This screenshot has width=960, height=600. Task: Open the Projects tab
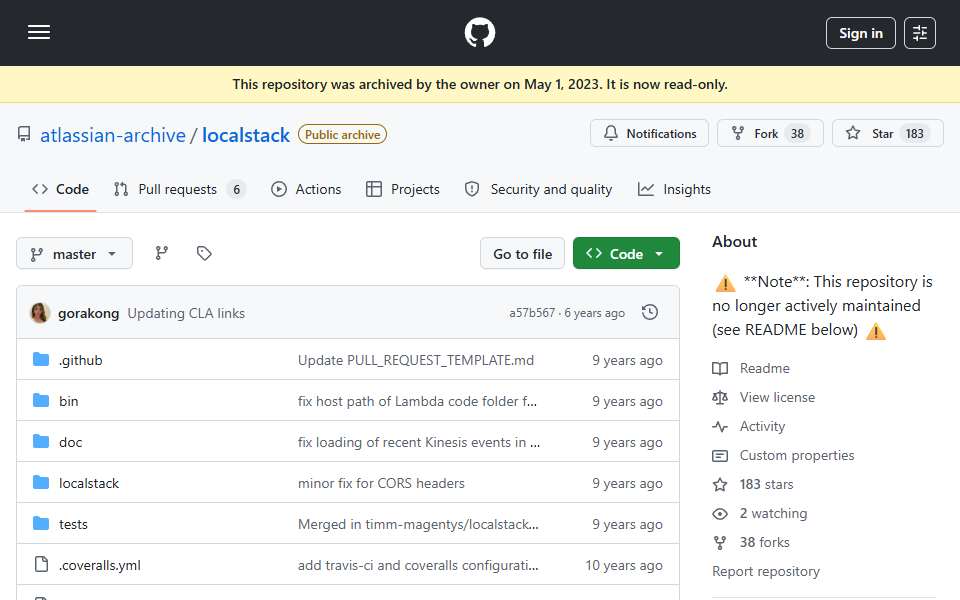coord(403,189)
